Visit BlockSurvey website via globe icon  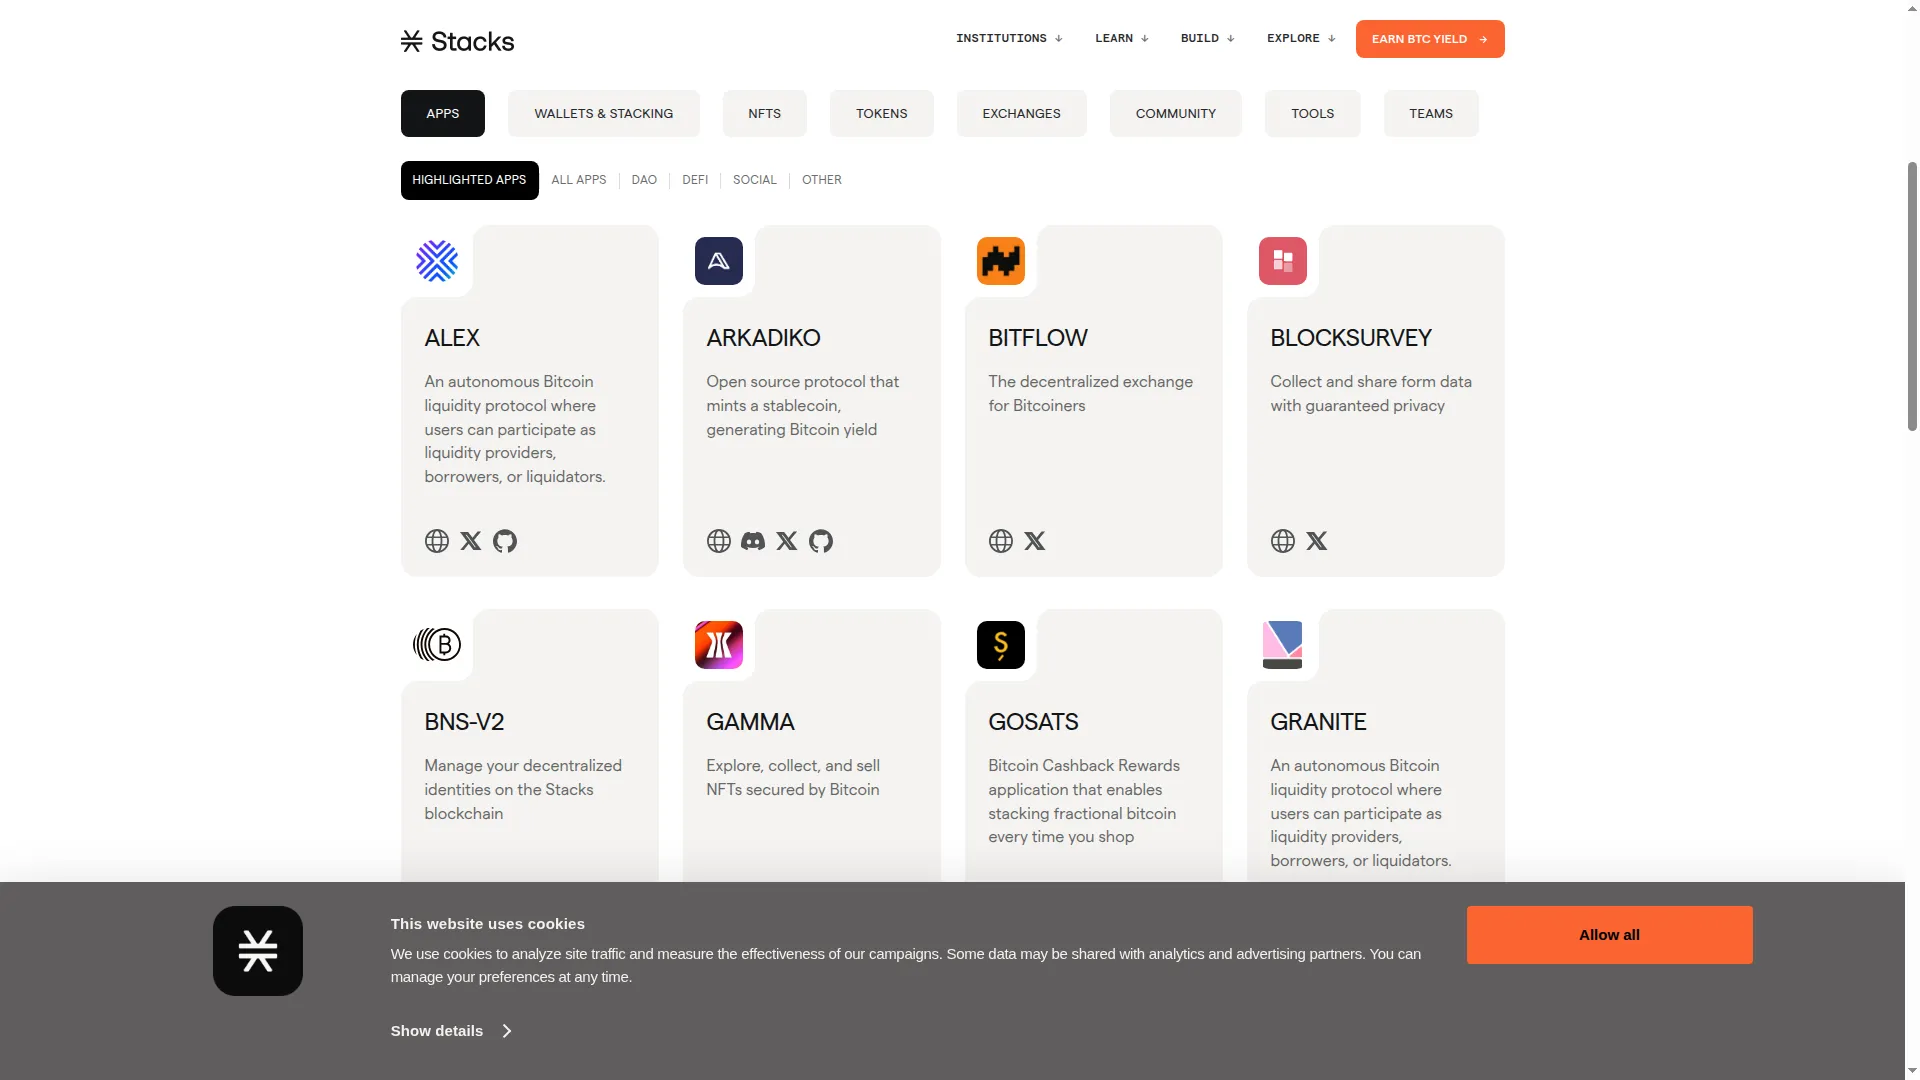pos(1283,541)
